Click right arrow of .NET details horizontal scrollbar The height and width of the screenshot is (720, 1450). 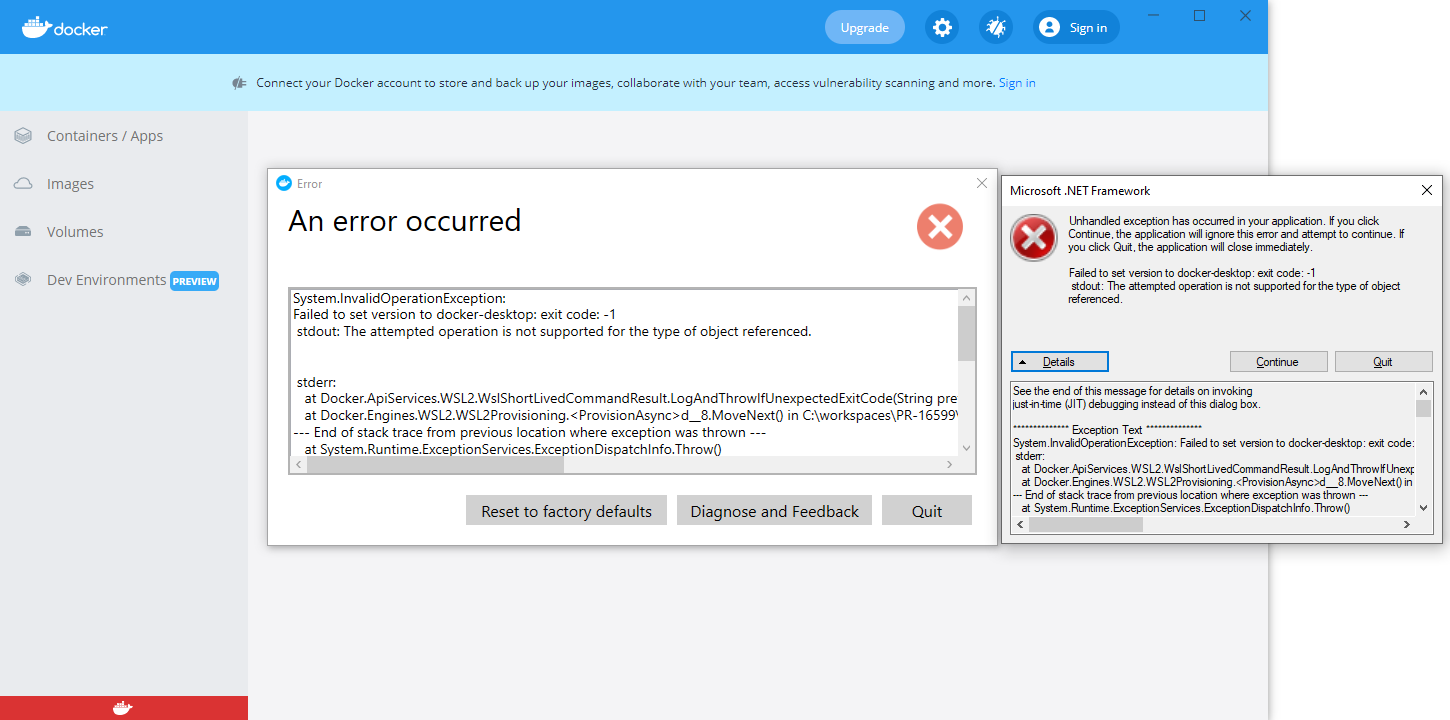1406,525
